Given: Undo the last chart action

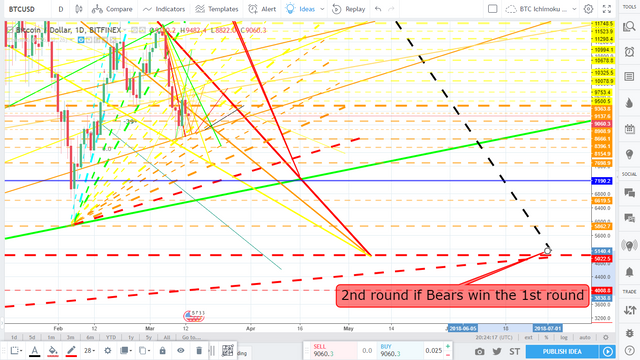Looking at the screenshot, I should (x=378, y=9).
